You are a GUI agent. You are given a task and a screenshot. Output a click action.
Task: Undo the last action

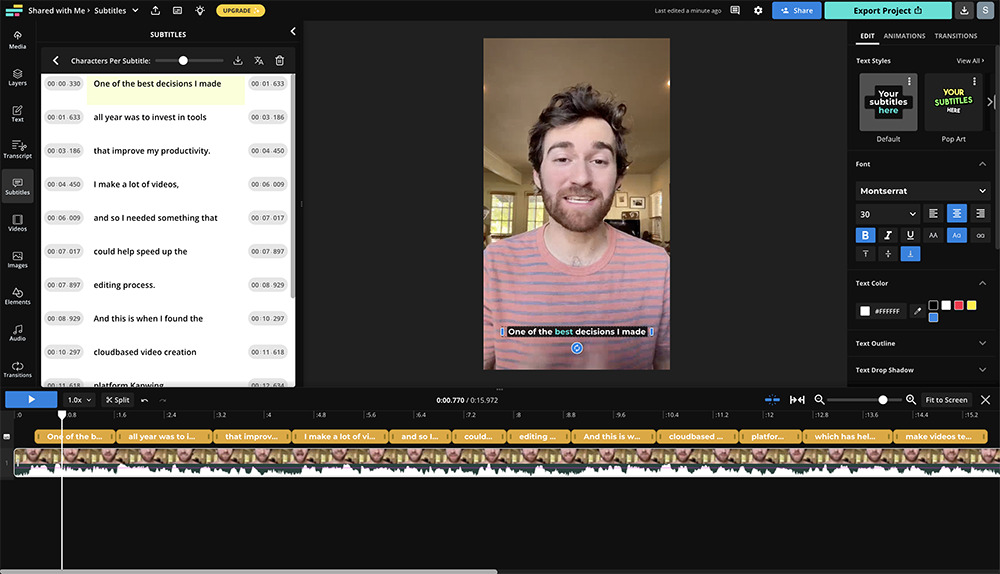pos(145,400)
